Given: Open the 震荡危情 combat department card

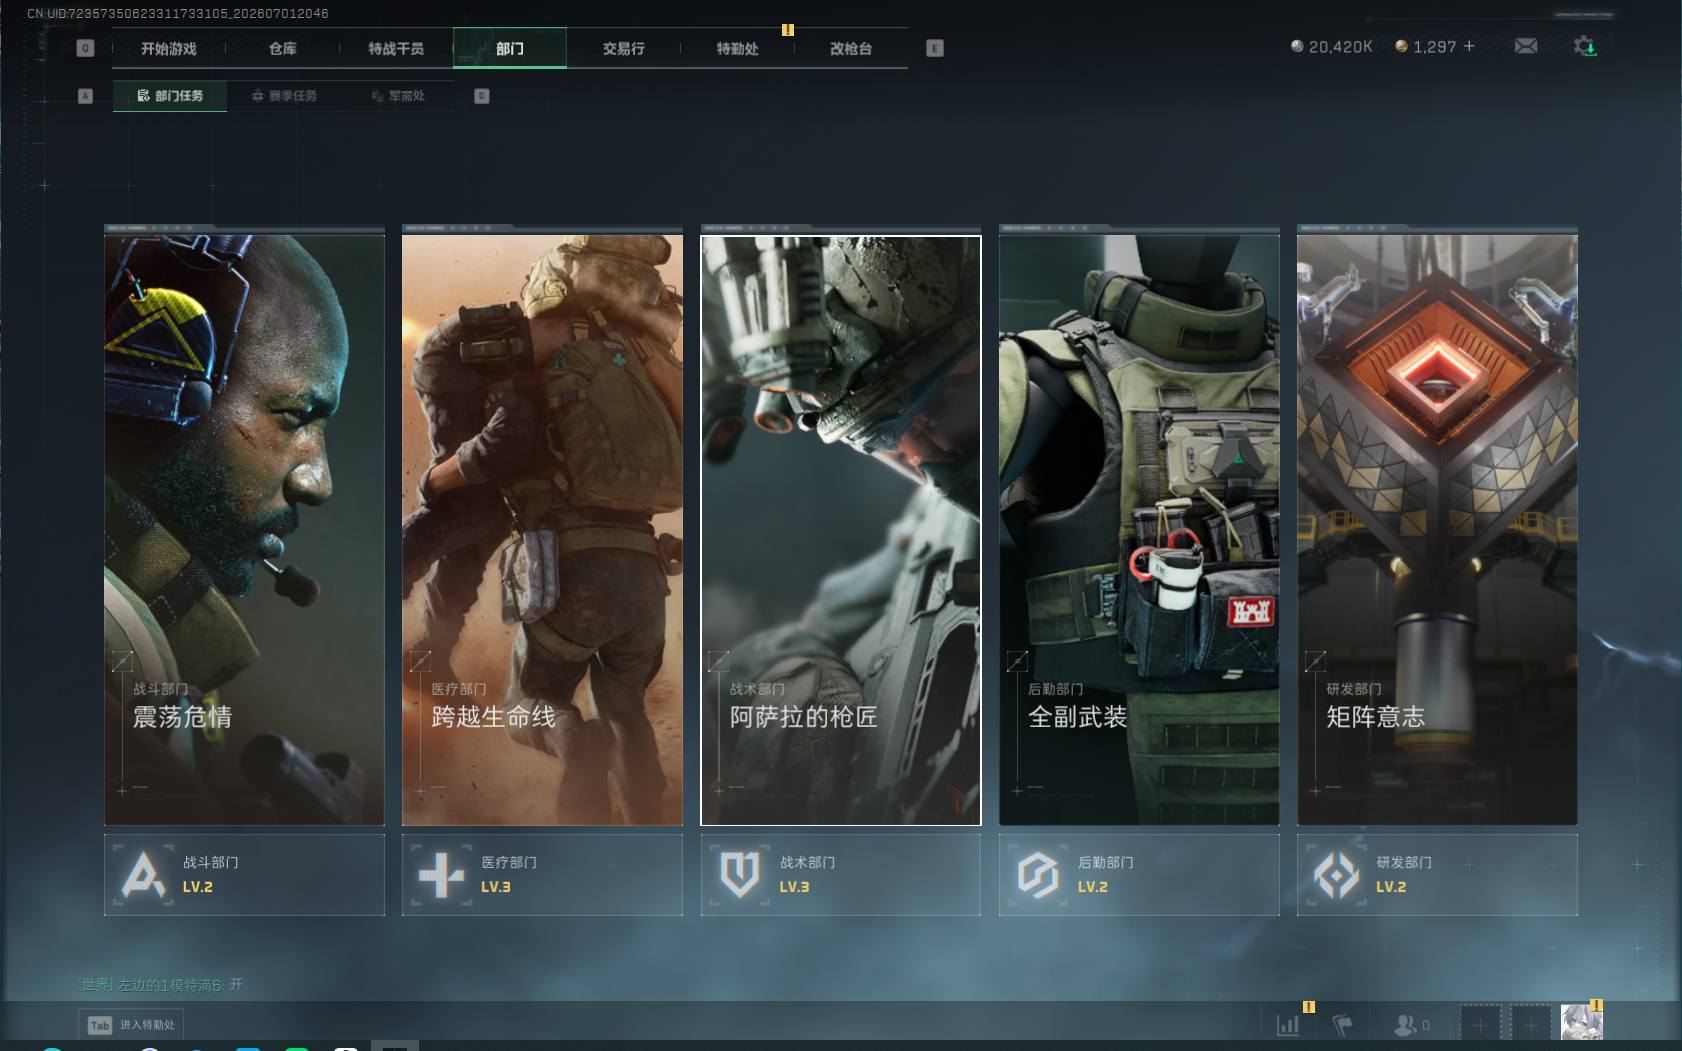Looking at the screenshot, I should tap(244, 530).
